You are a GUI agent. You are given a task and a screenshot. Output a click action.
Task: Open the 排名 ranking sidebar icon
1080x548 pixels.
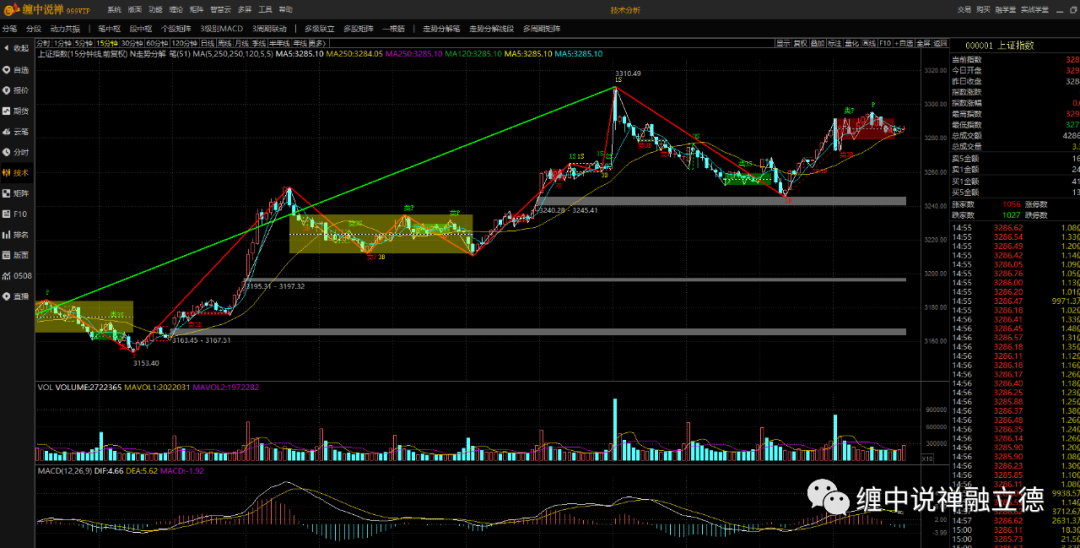click(x=16, y=235)
